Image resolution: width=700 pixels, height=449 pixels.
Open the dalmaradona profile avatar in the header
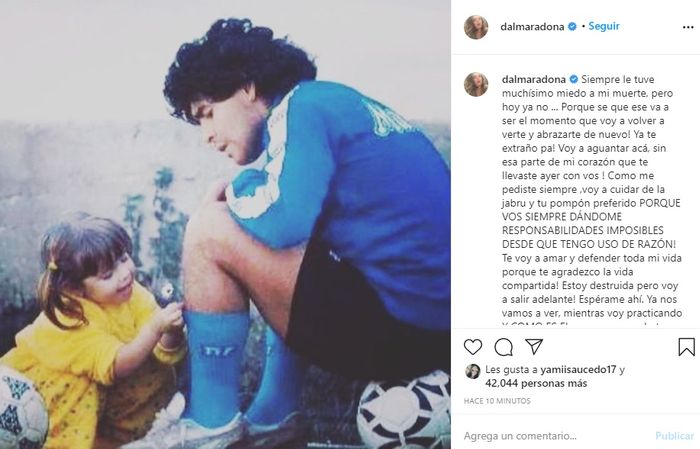(476, 27)
